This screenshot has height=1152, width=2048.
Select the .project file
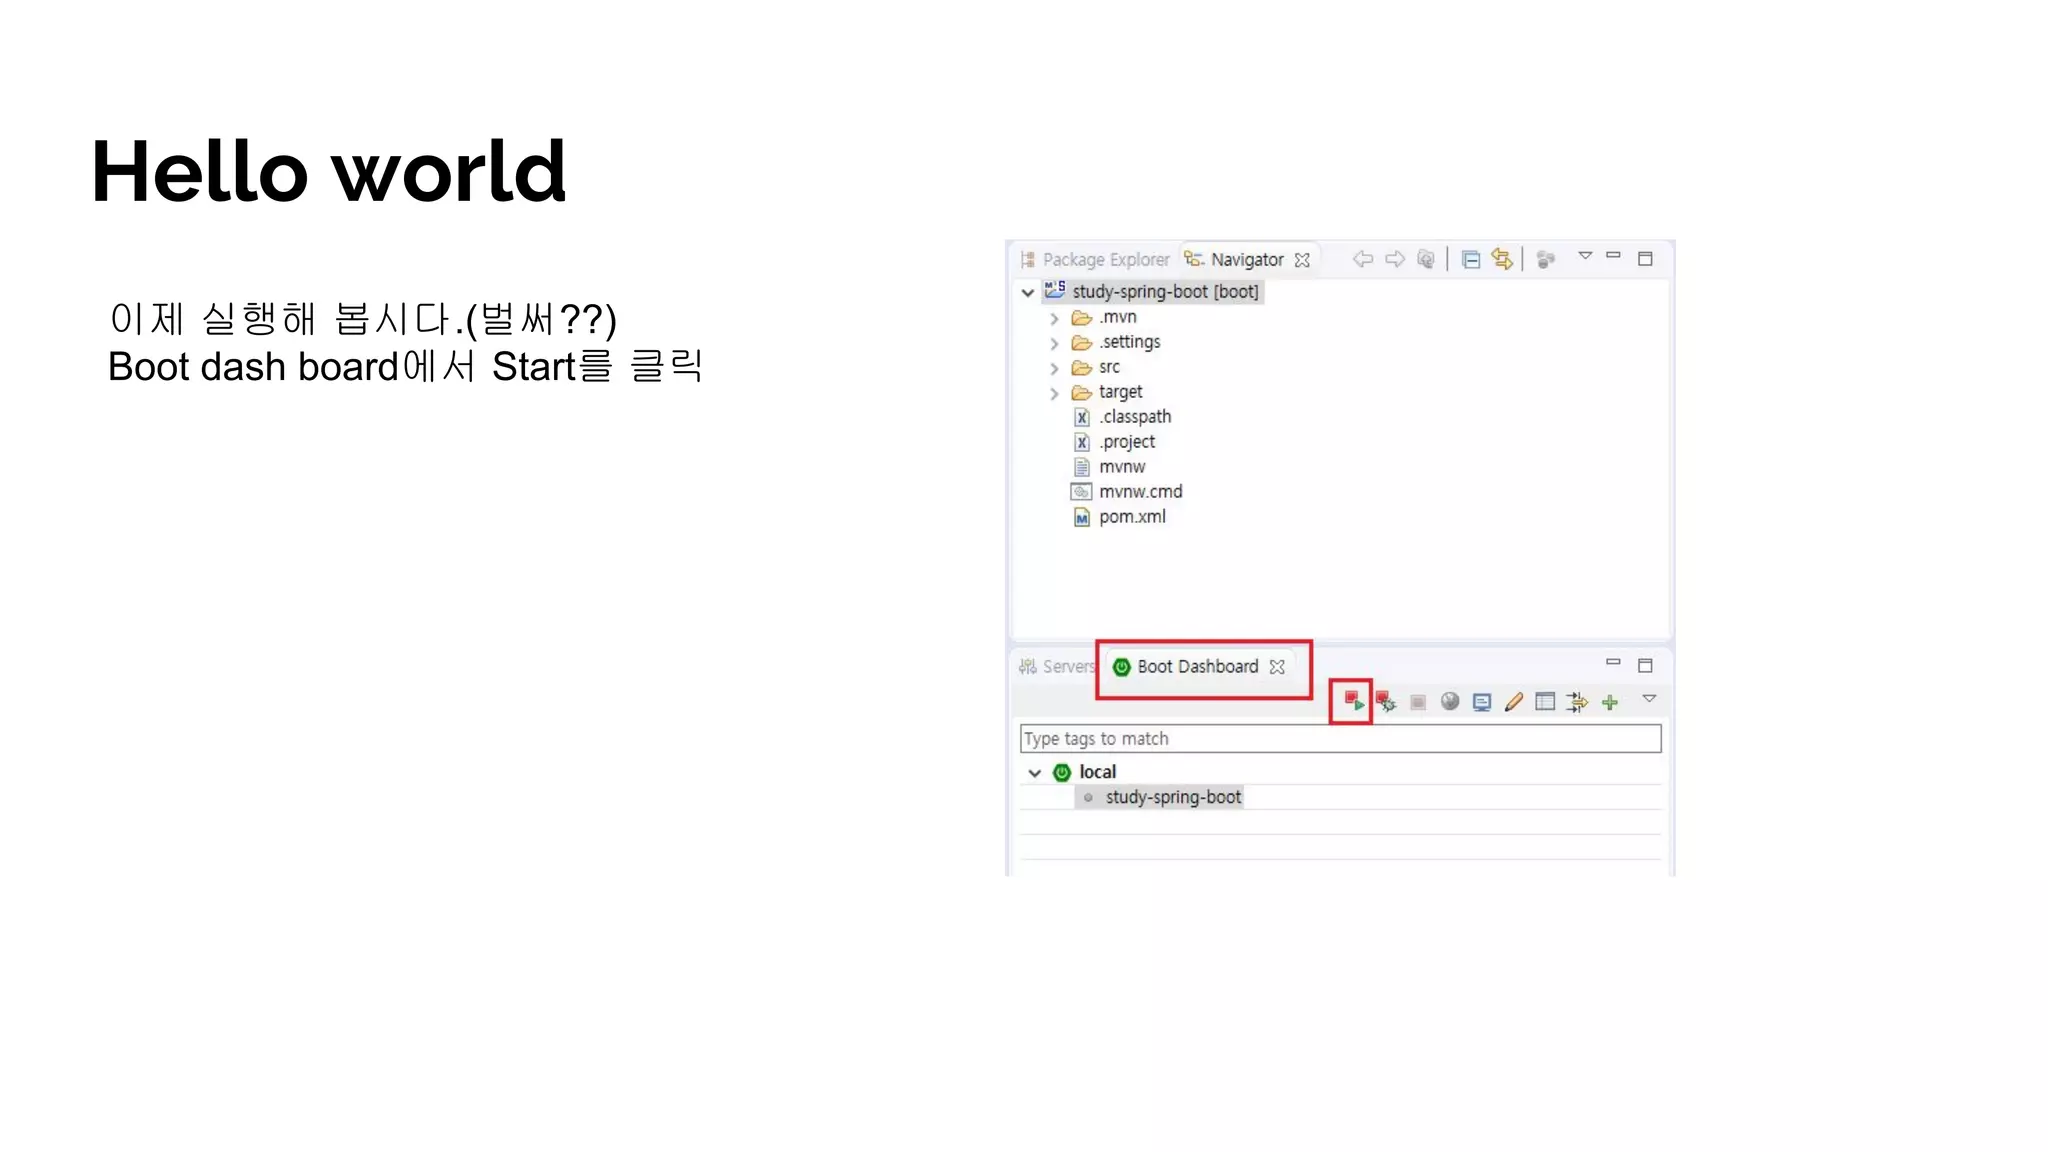click(x=1114, y=442)
